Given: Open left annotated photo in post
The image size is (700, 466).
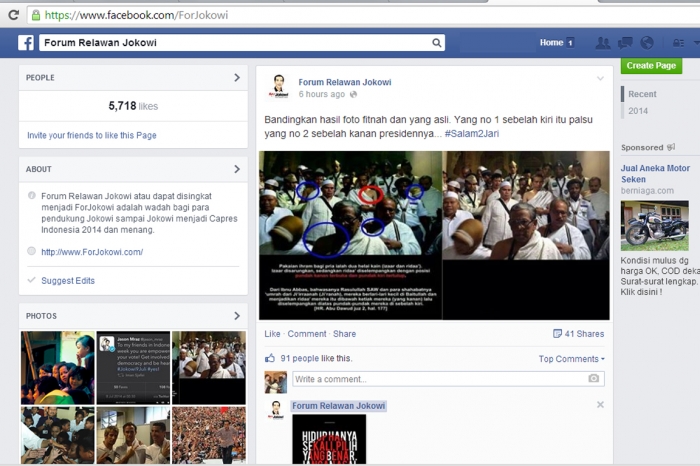Looking at the screenshot, I should [x=350, y=235].
